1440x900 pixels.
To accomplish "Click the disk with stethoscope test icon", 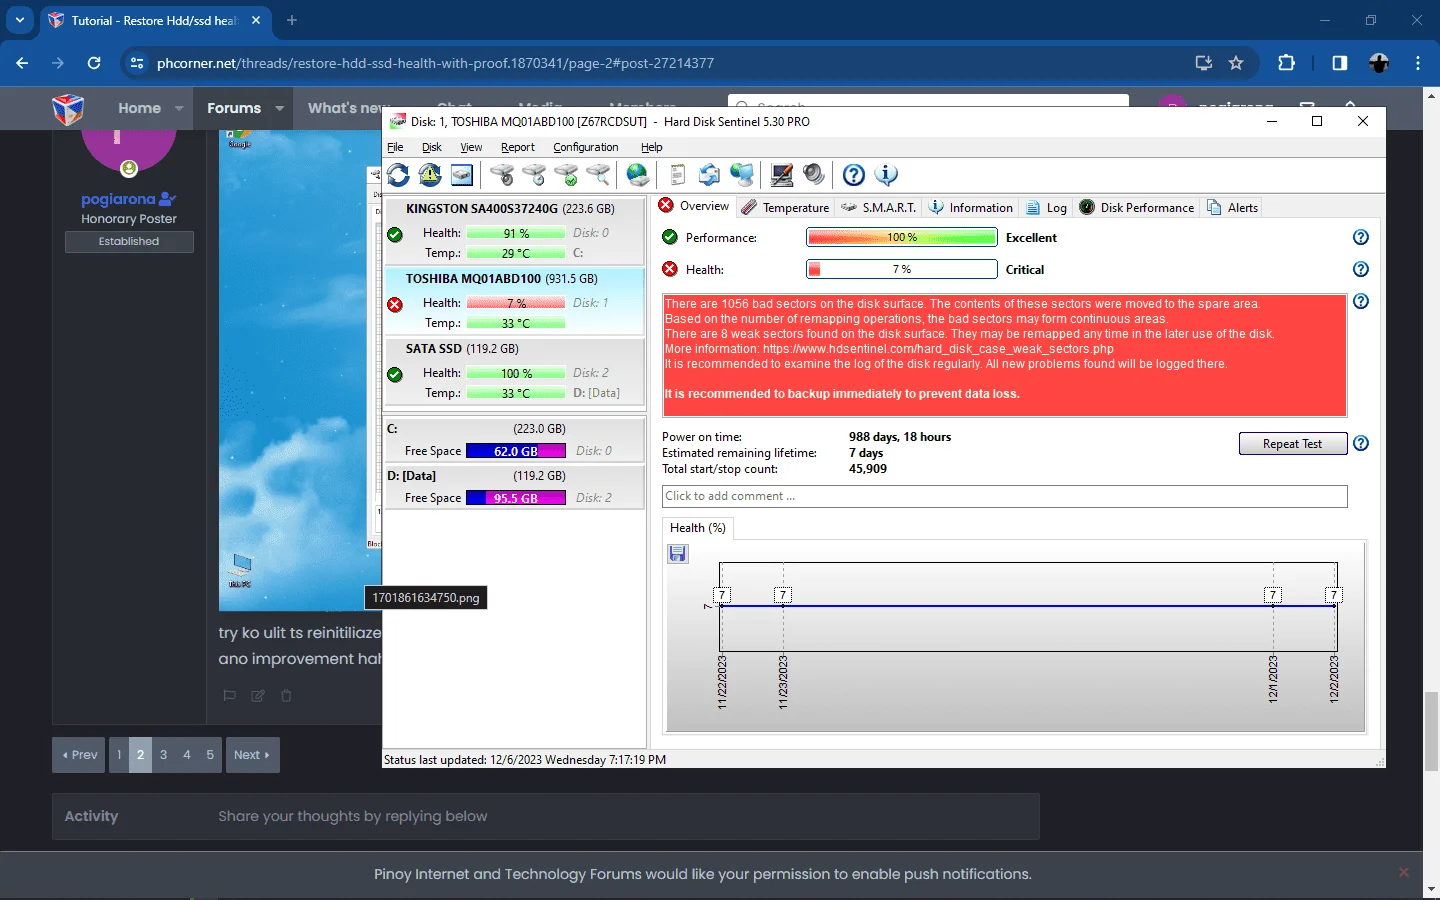I will tap(502, 175).
